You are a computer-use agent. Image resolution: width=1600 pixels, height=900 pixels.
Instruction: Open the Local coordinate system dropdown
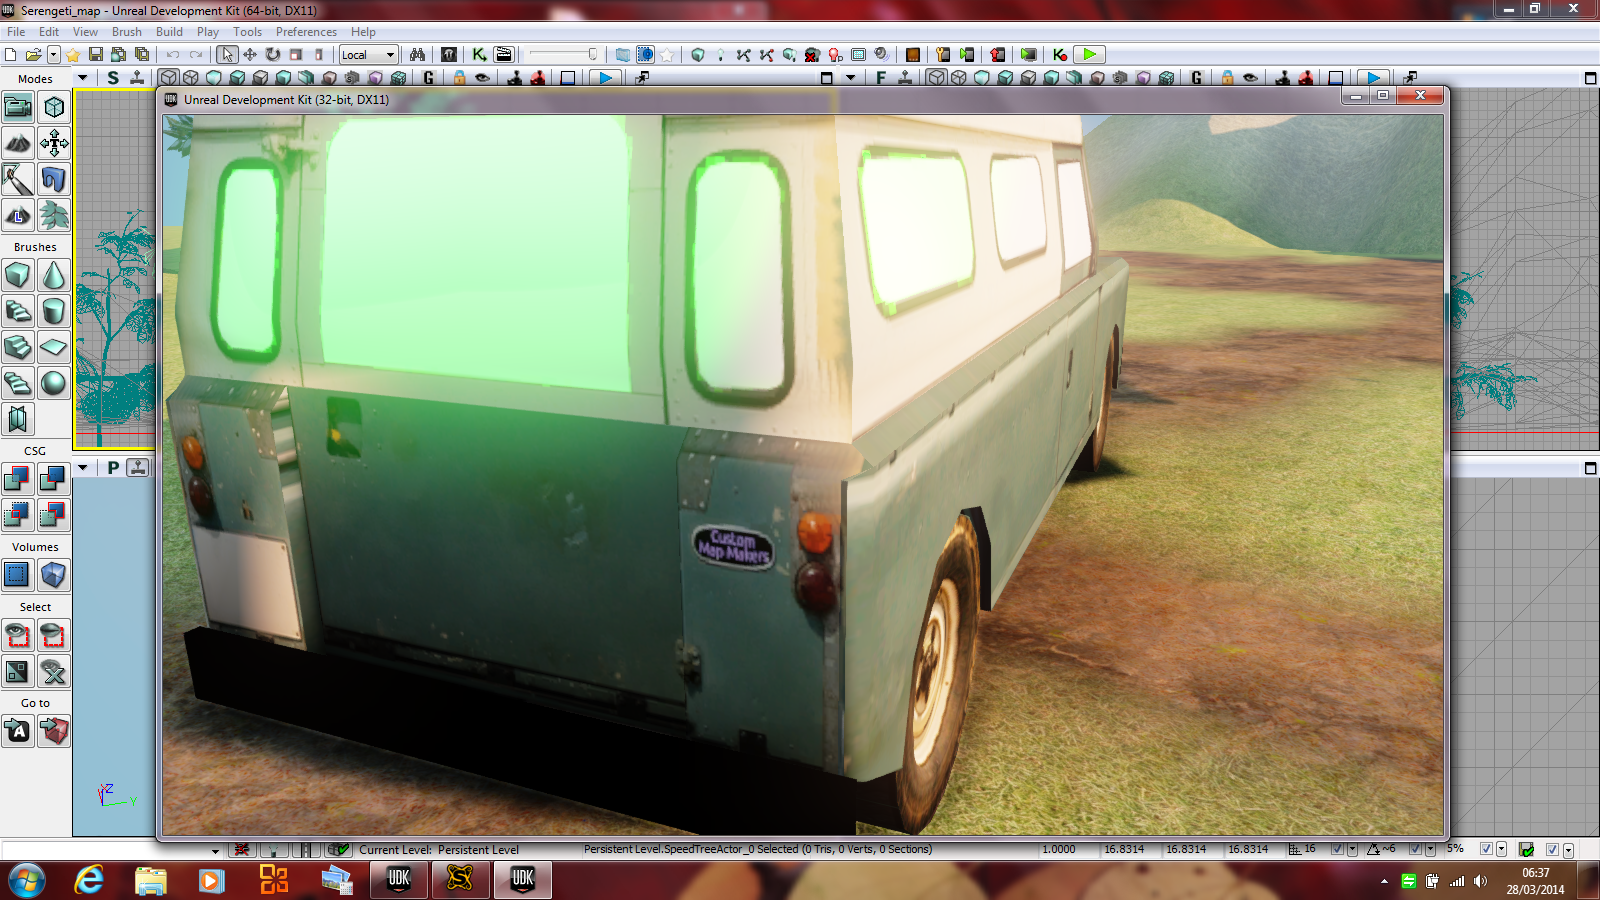[368, 55]
